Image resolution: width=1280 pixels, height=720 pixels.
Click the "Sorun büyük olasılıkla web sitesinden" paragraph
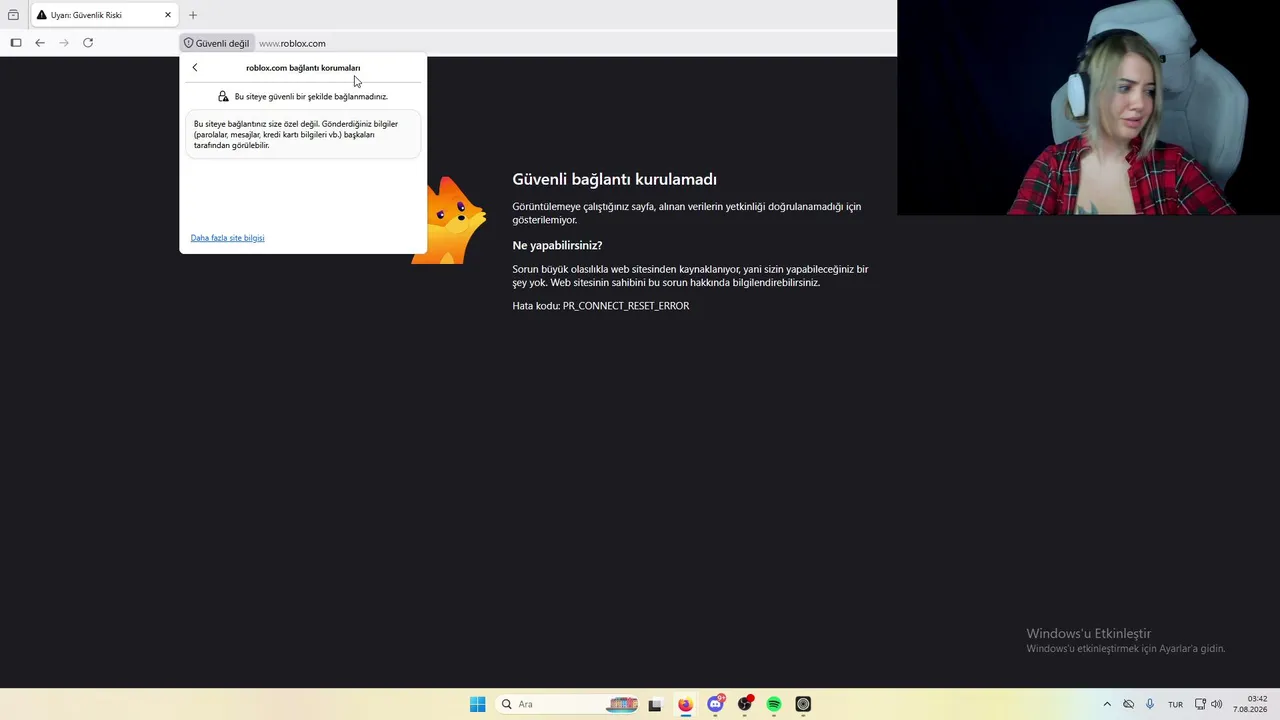click(x=690, y=276)
